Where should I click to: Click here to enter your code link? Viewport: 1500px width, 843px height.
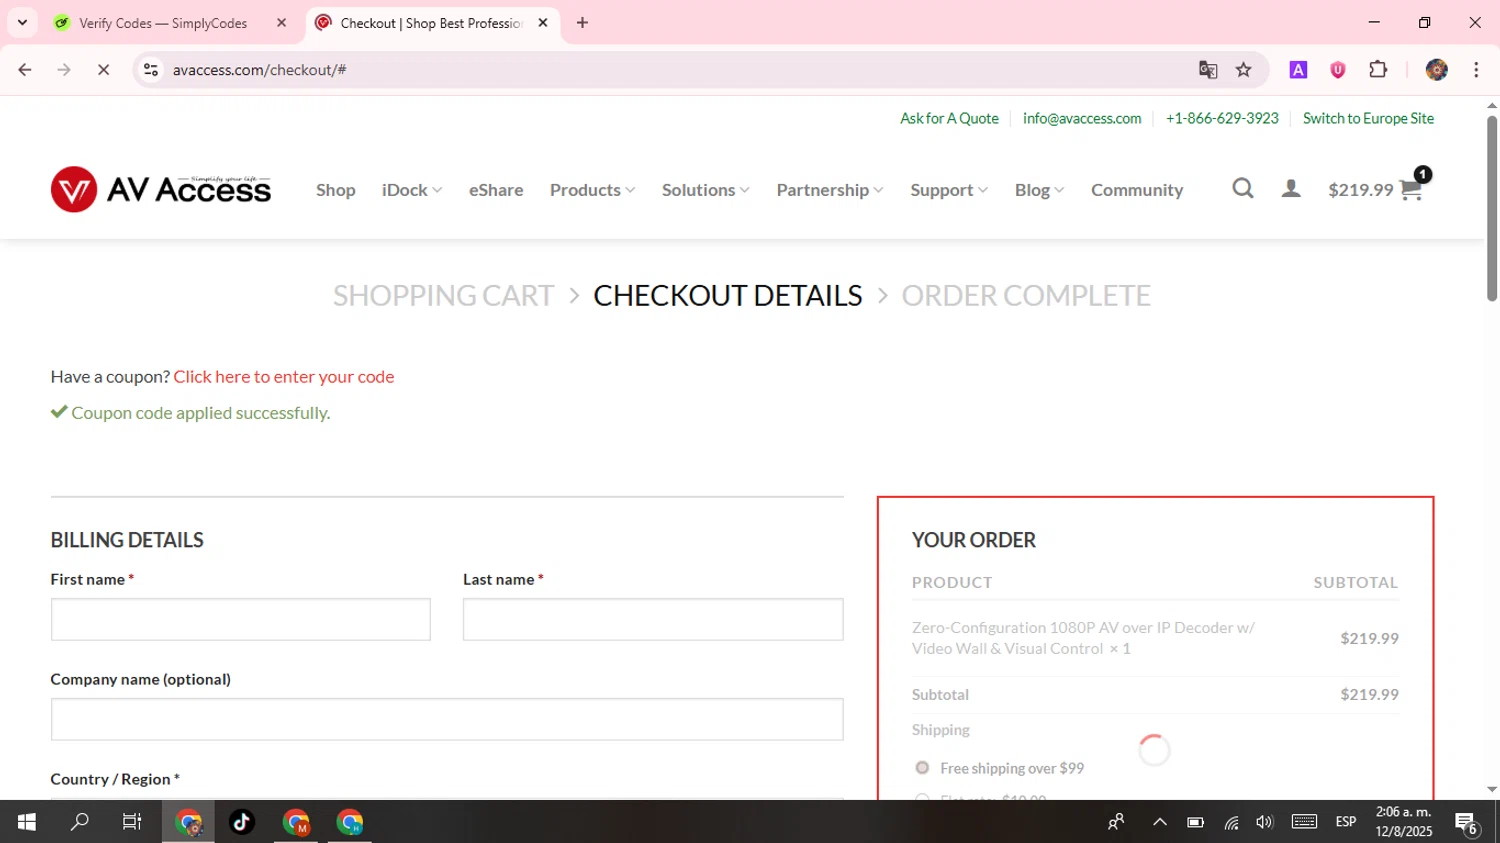click(284, 377)
